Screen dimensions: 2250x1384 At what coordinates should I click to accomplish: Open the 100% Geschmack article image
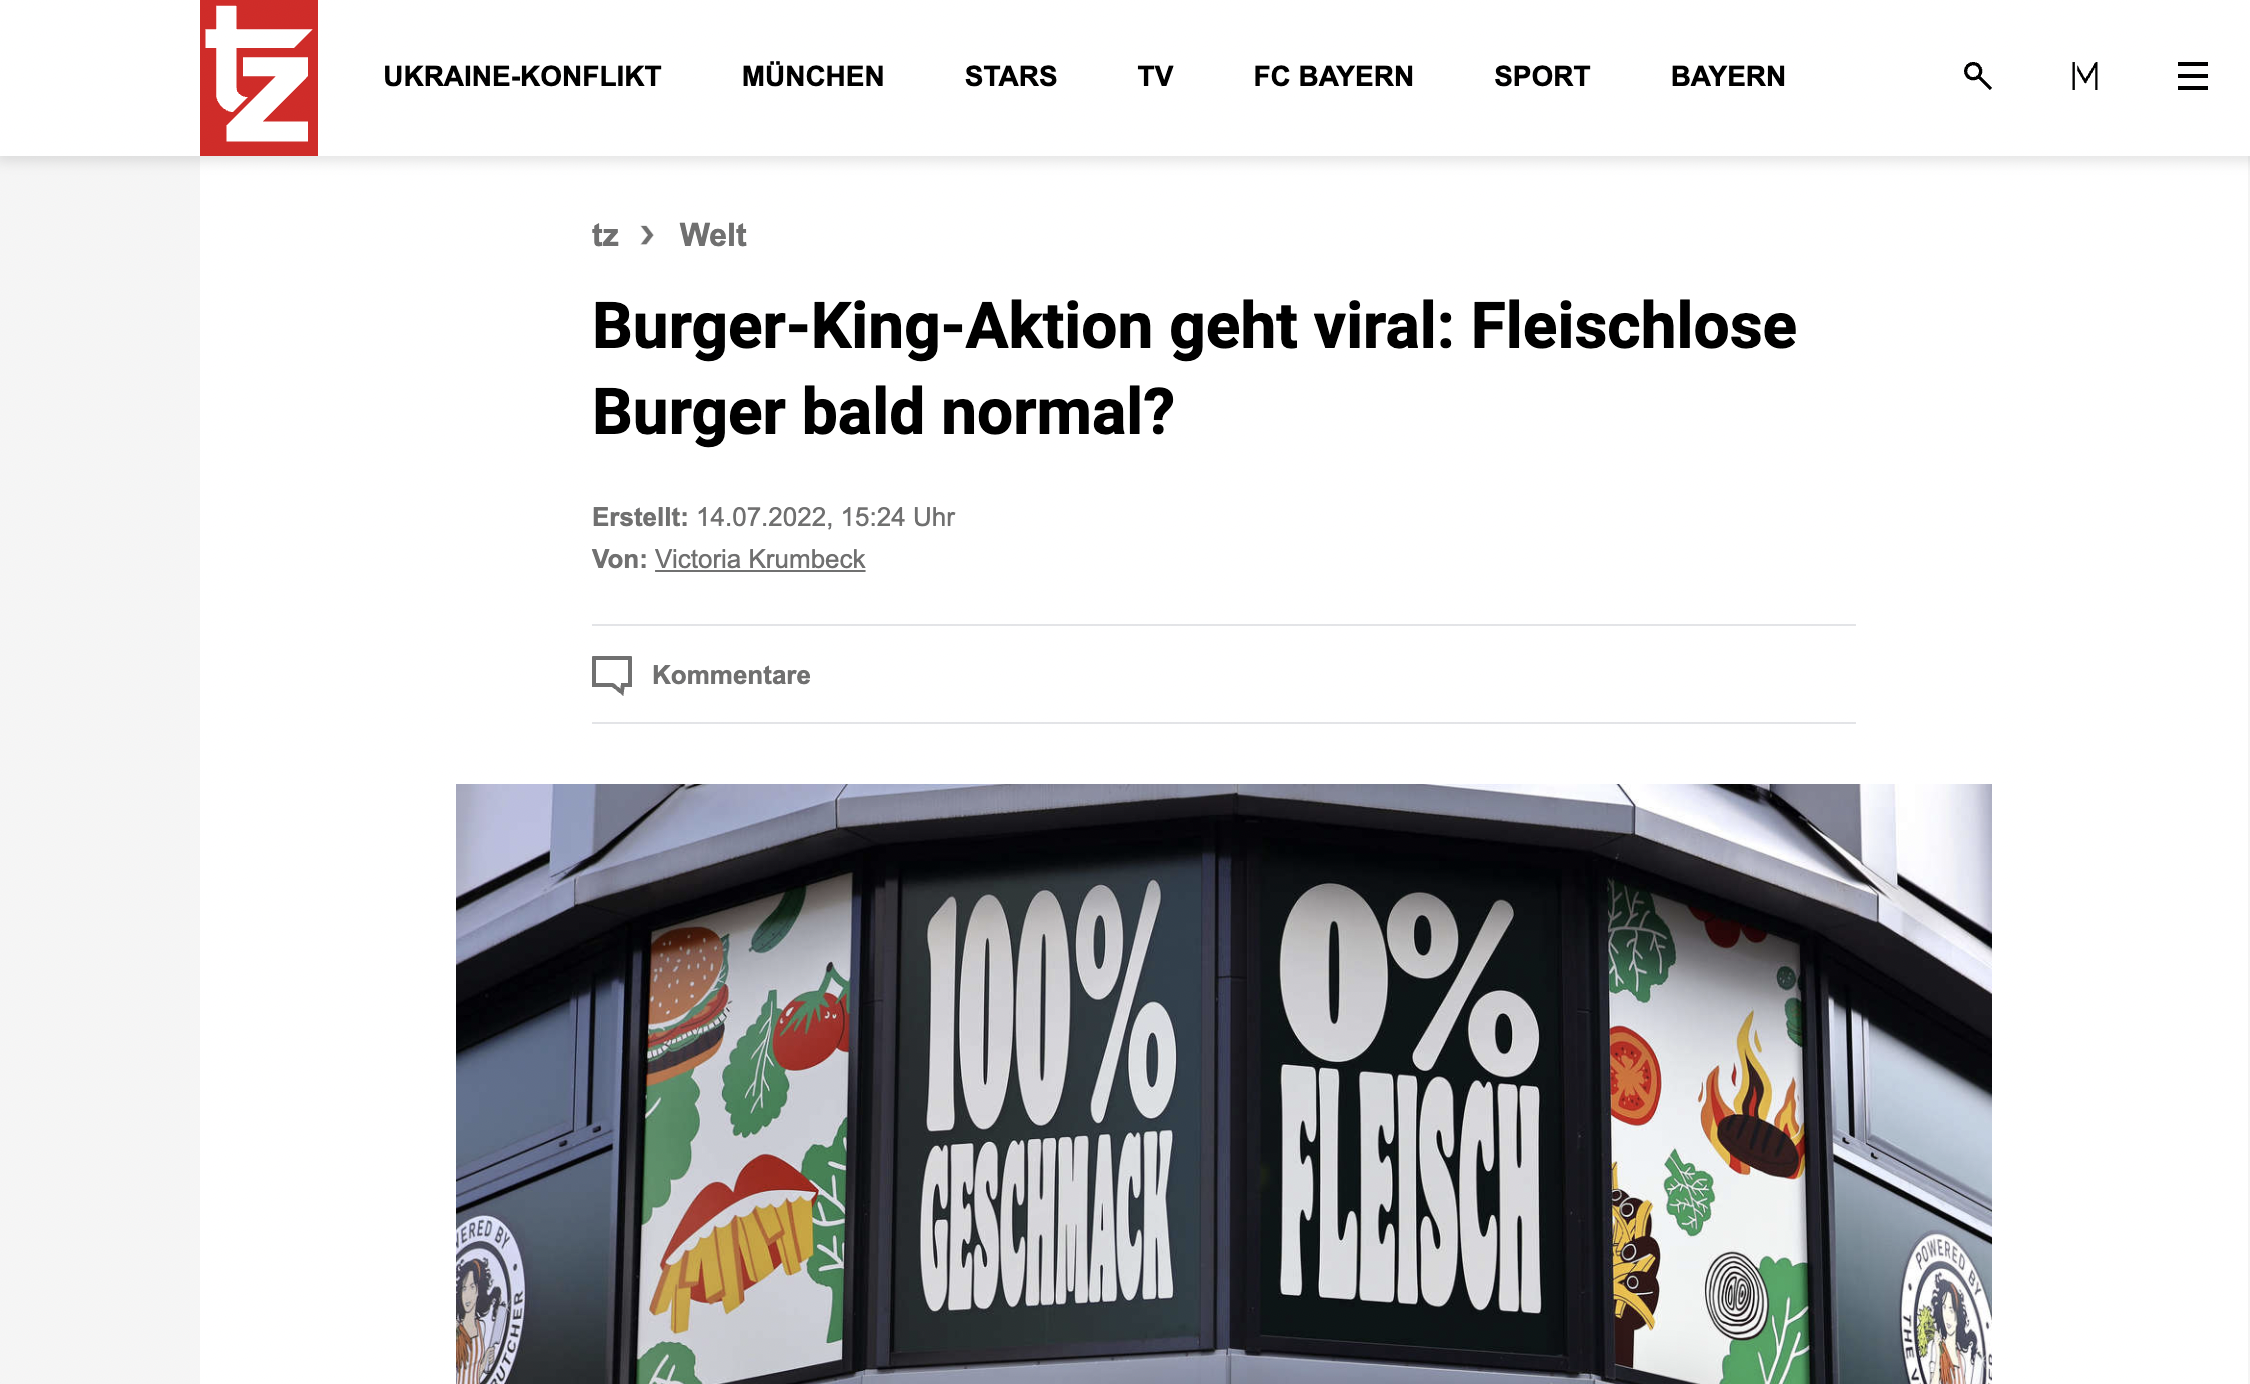[x=1224, y=1084]
